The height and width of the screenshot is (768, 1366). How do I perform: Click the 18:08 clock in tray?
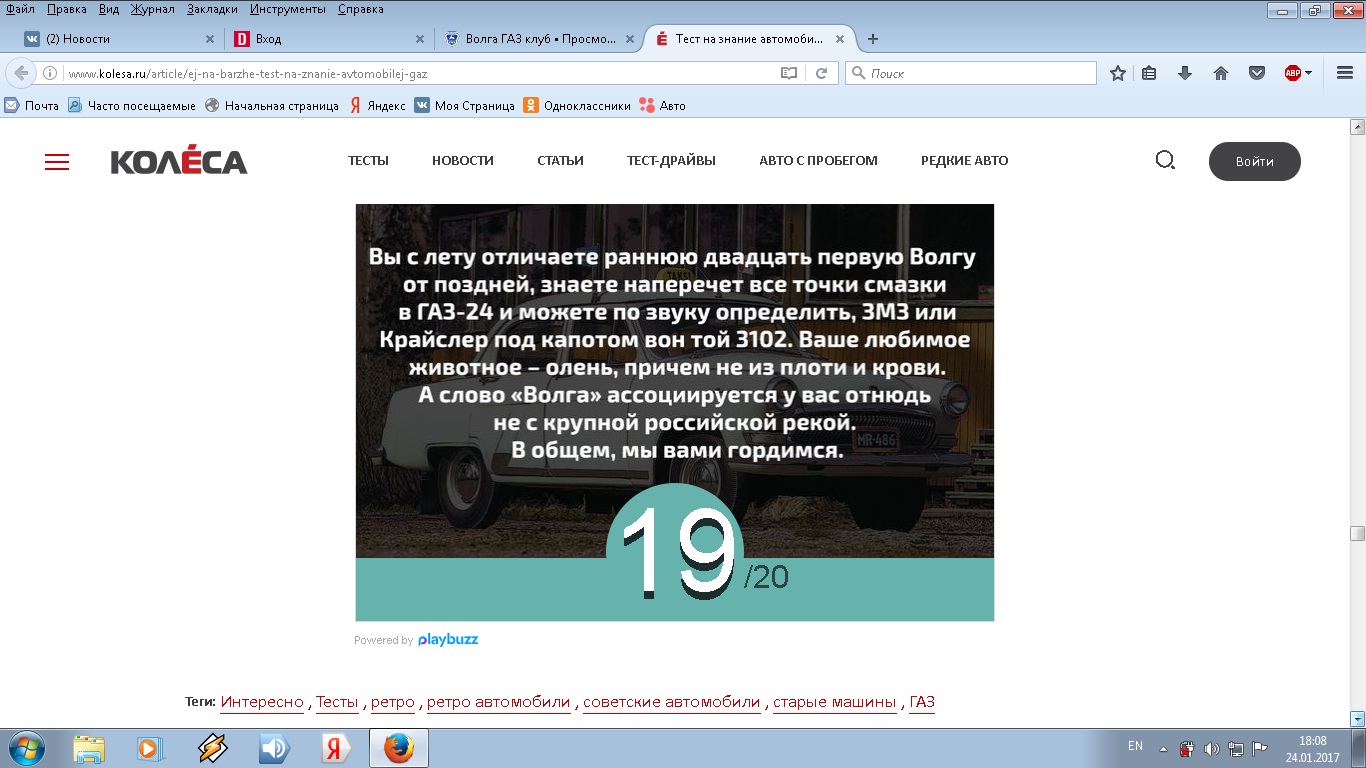(x=1312, y=741)
